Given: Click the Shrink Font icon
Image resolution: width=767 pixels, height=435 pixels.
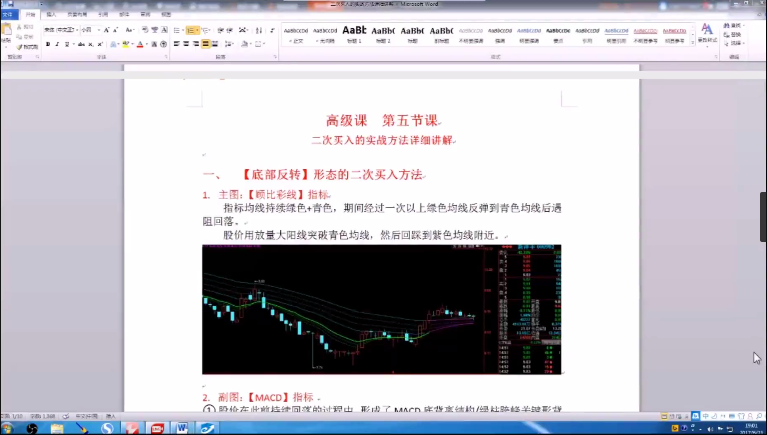Looking at the screenshot, I should tap(115, 30).
